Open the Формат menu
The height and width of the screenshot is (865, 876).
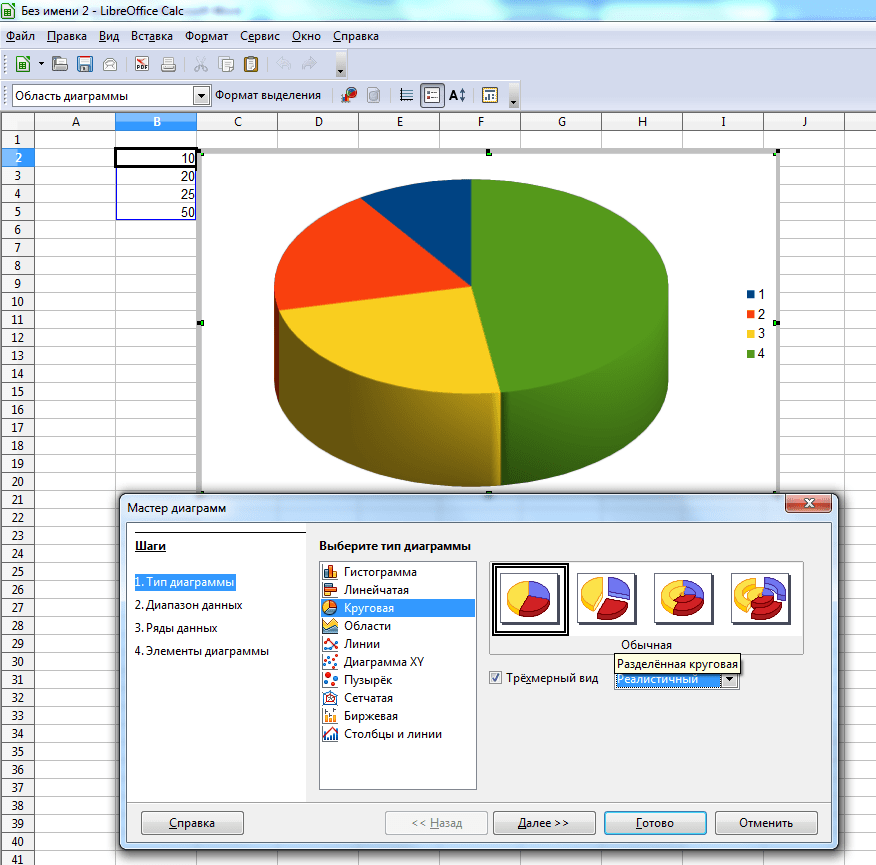206,36
